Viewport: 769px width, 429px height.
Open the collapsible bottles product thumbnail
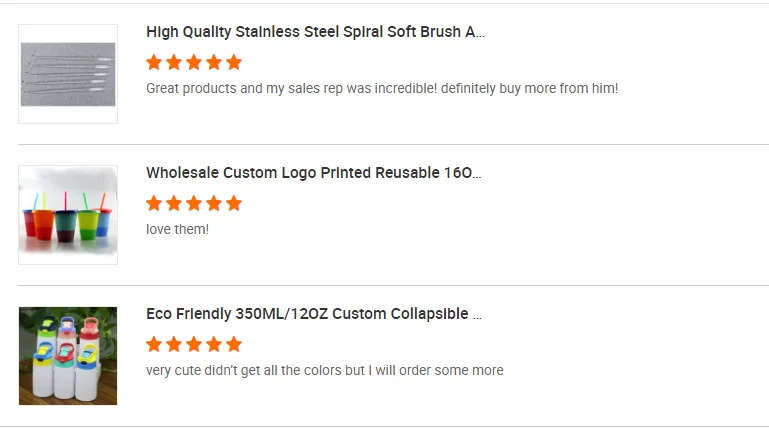coord(68,356)
